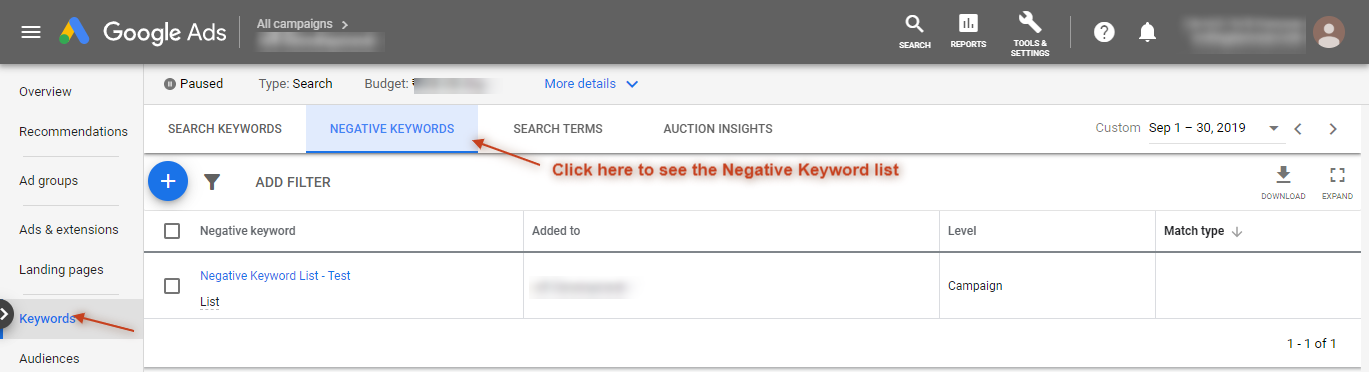This screenshot has width=1369, height=372.
Task: Go to the previous date range arrow
Action: [1298, 129]
